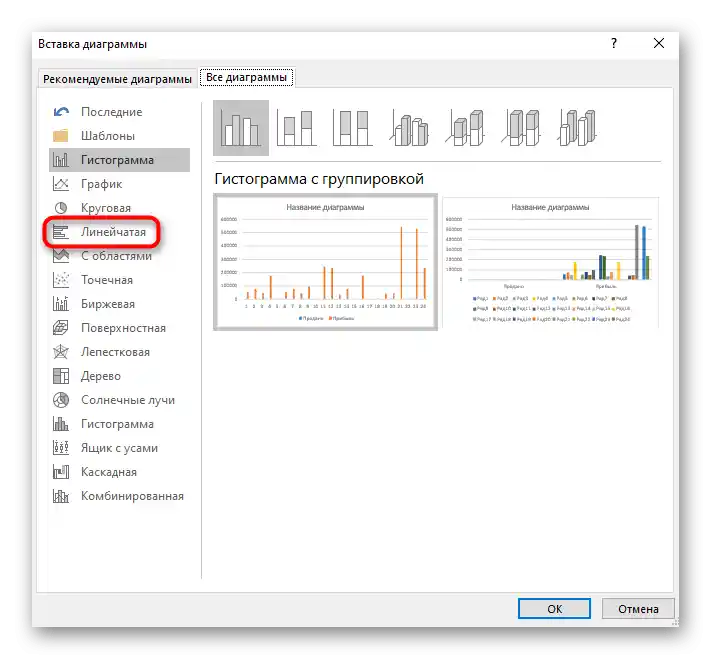This screenshot has height=659, width=711.
Task: Confirm with the OK button
Action: pyautogui.click(x=554, y=609)
